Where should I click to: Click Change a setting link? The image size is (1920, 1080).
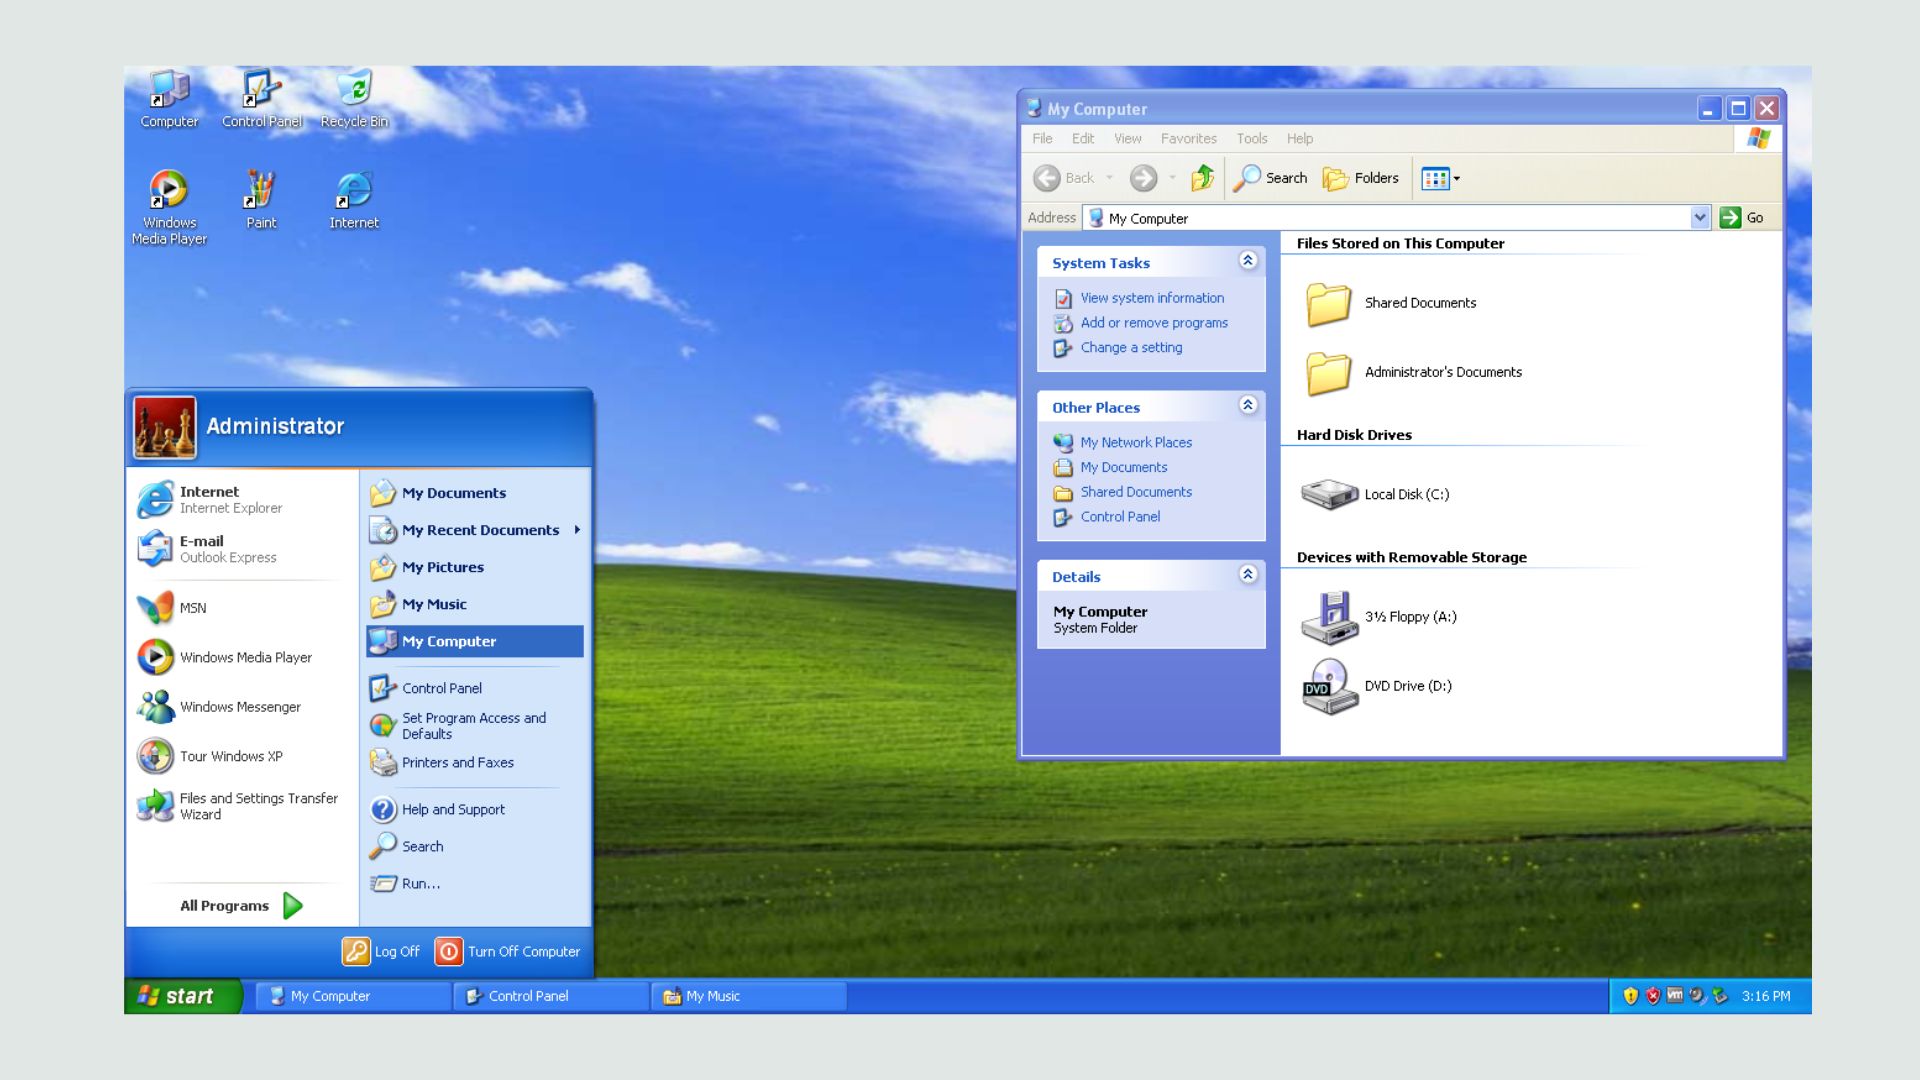point(1118,348)
